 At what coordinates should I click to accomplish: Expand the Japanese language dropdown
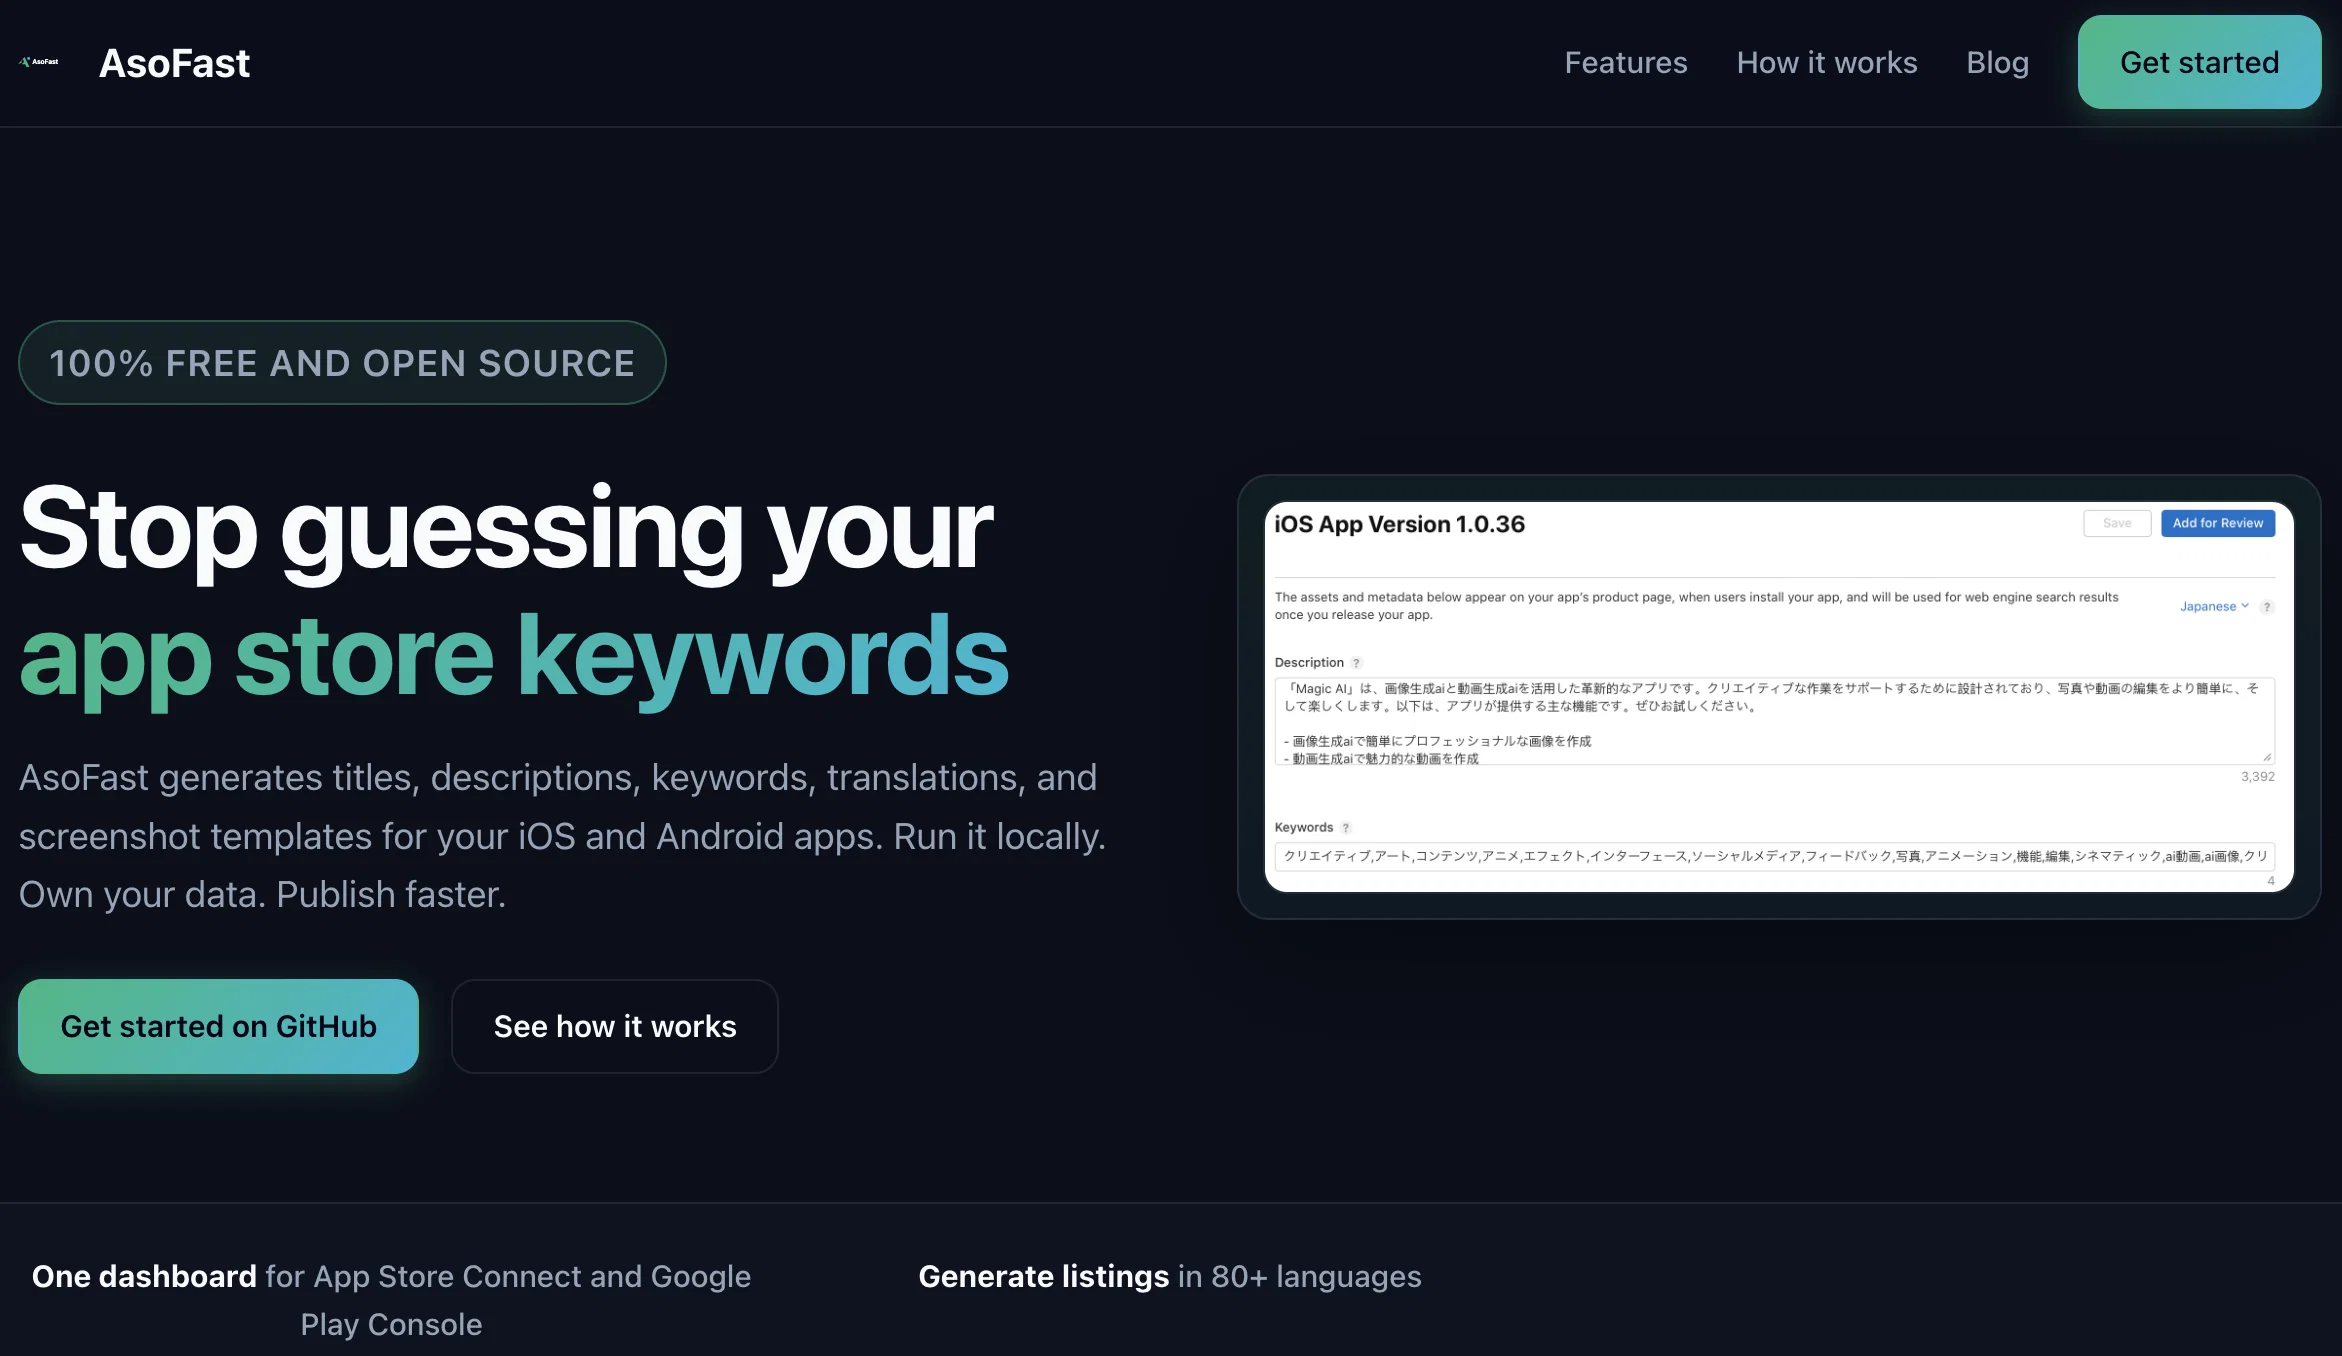coord(2214,606)
